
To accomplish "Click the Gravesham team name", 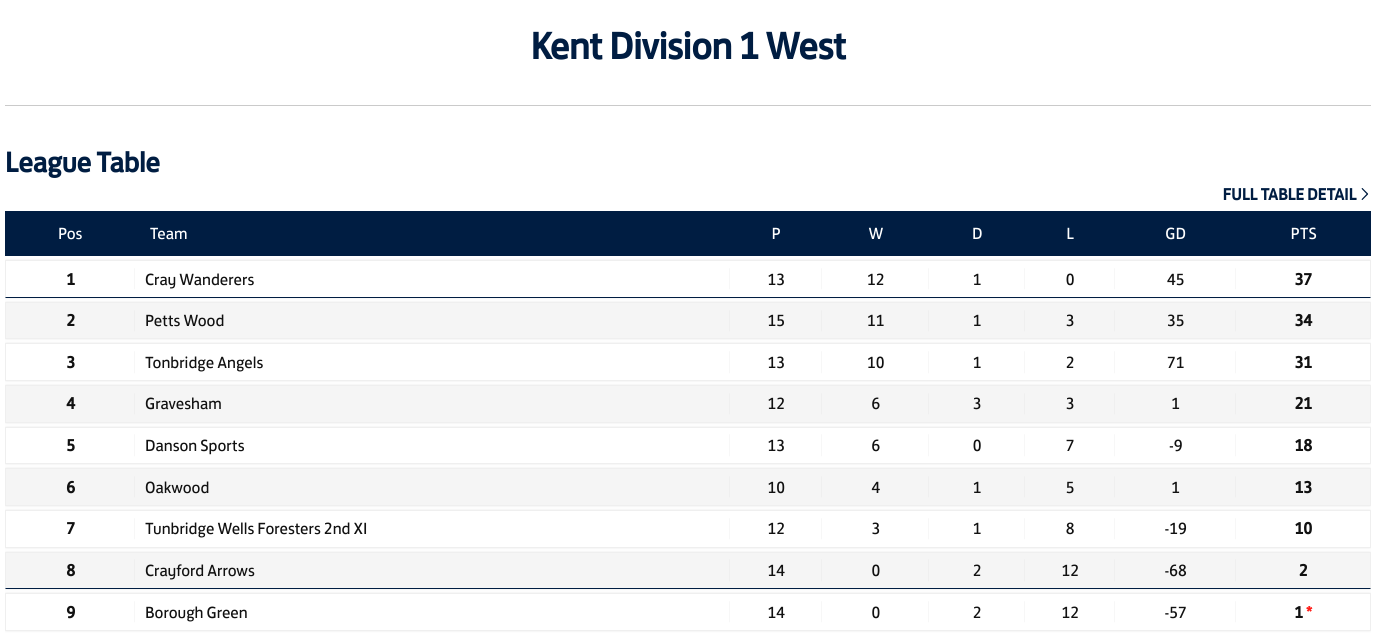I will coord(183,404).
